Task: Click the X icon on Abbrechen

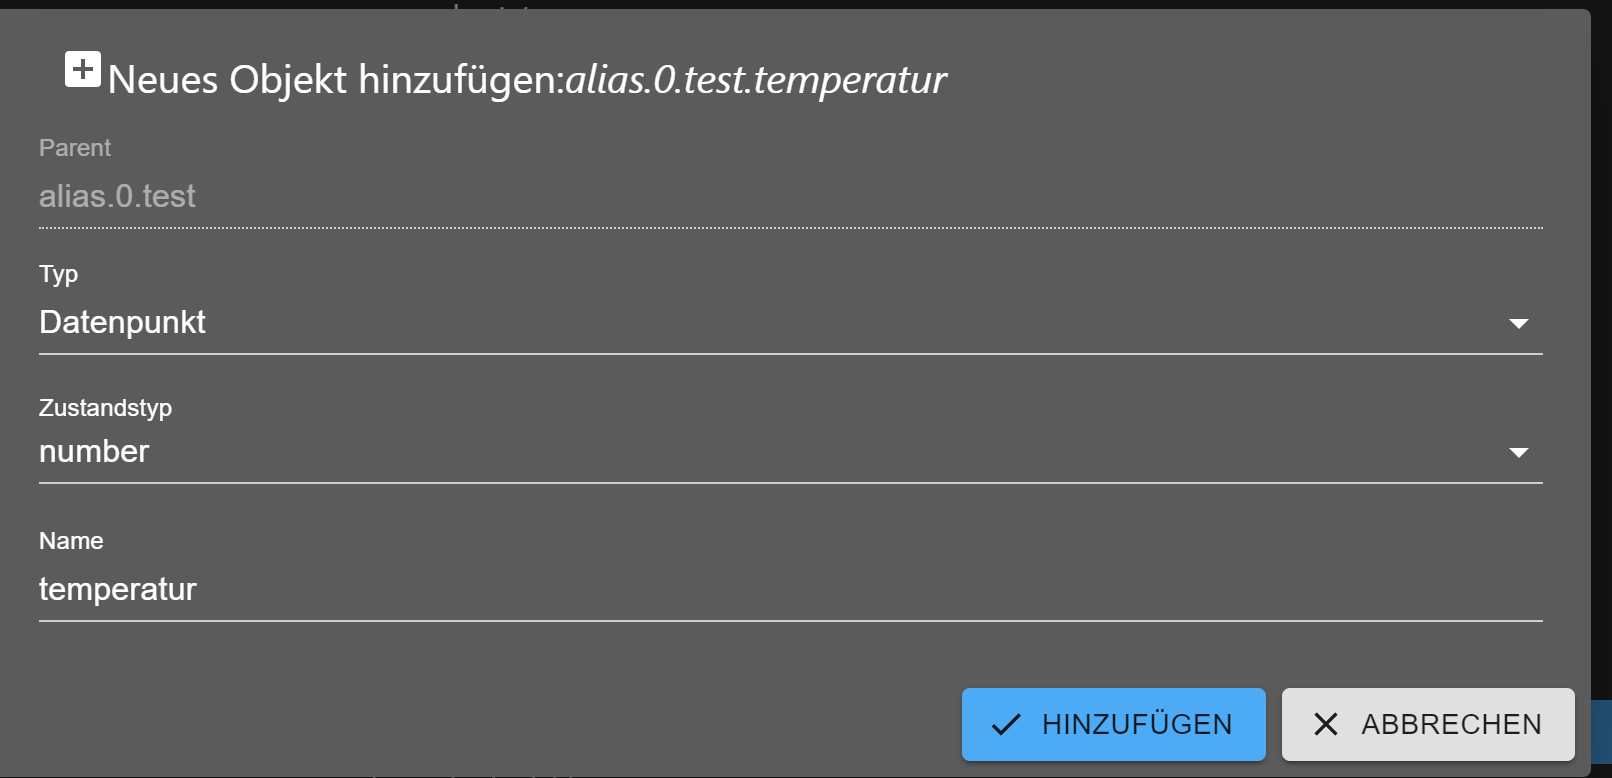Action: (x=1326, y=724)
